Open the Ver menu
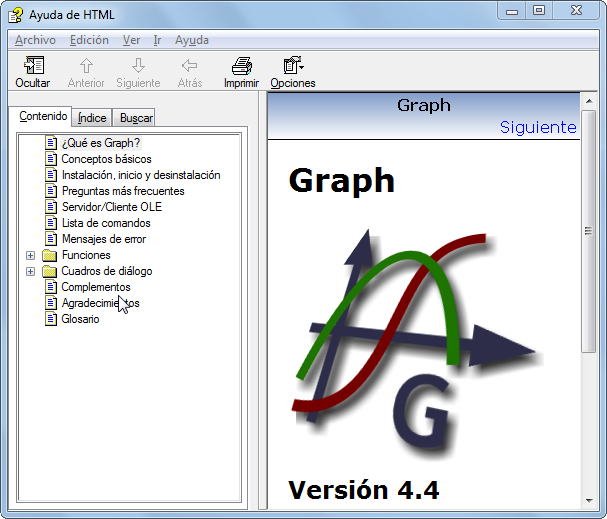607x519 pixels. [132, 40]
